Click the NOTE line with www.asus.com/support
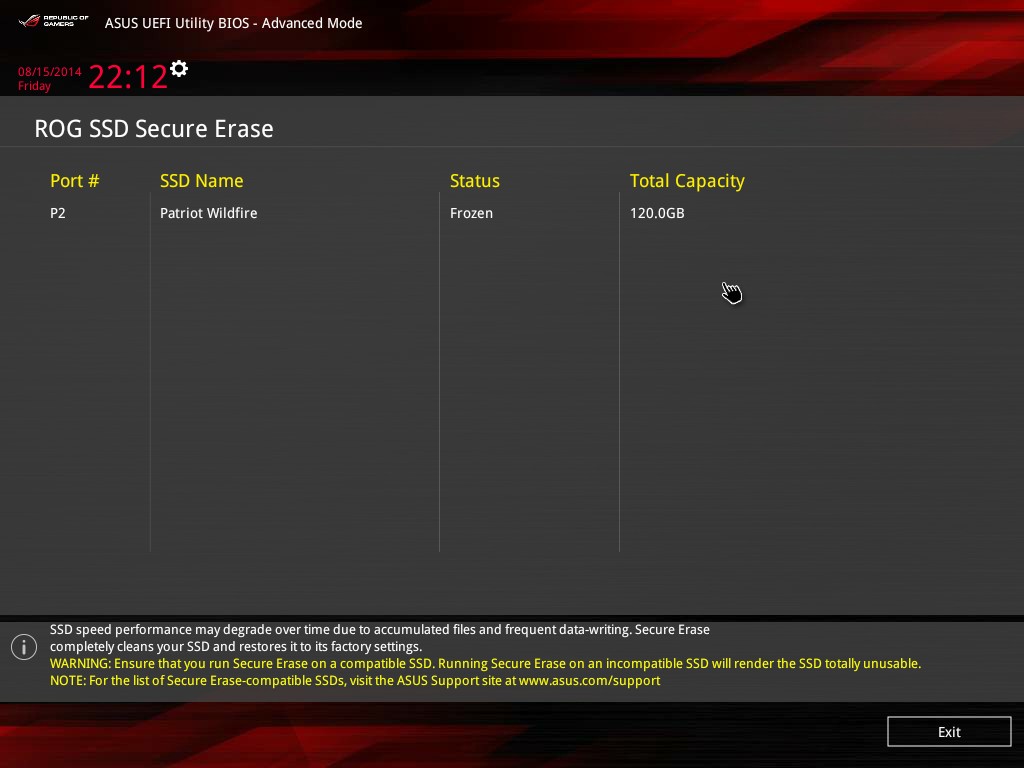Screen dimensions: 1024x768 click(355, 680)
